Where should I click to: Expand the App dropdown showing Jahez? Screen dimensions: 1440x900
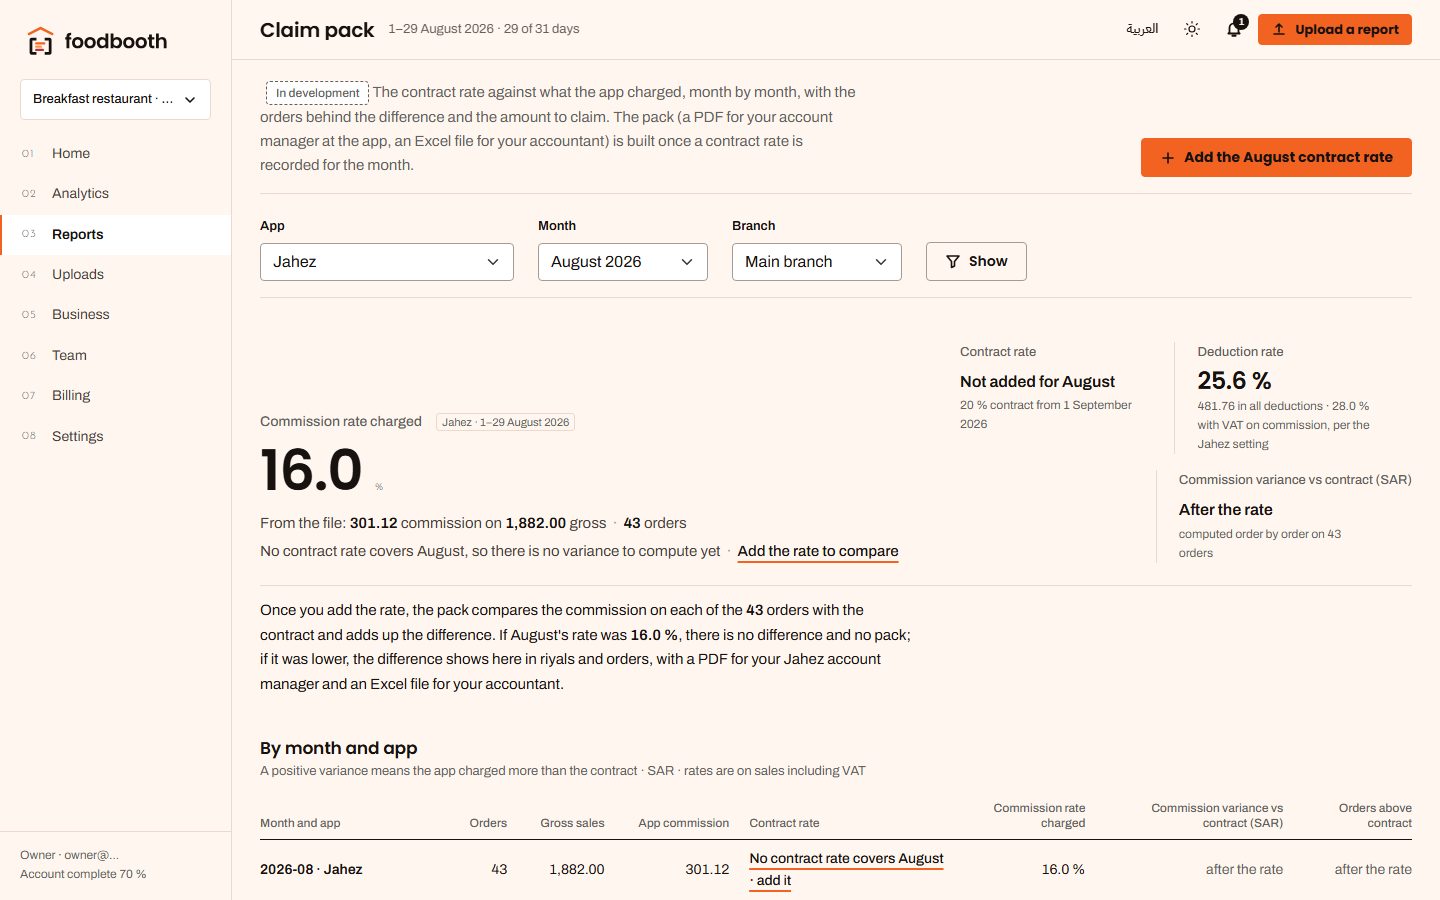coord(387,262)
